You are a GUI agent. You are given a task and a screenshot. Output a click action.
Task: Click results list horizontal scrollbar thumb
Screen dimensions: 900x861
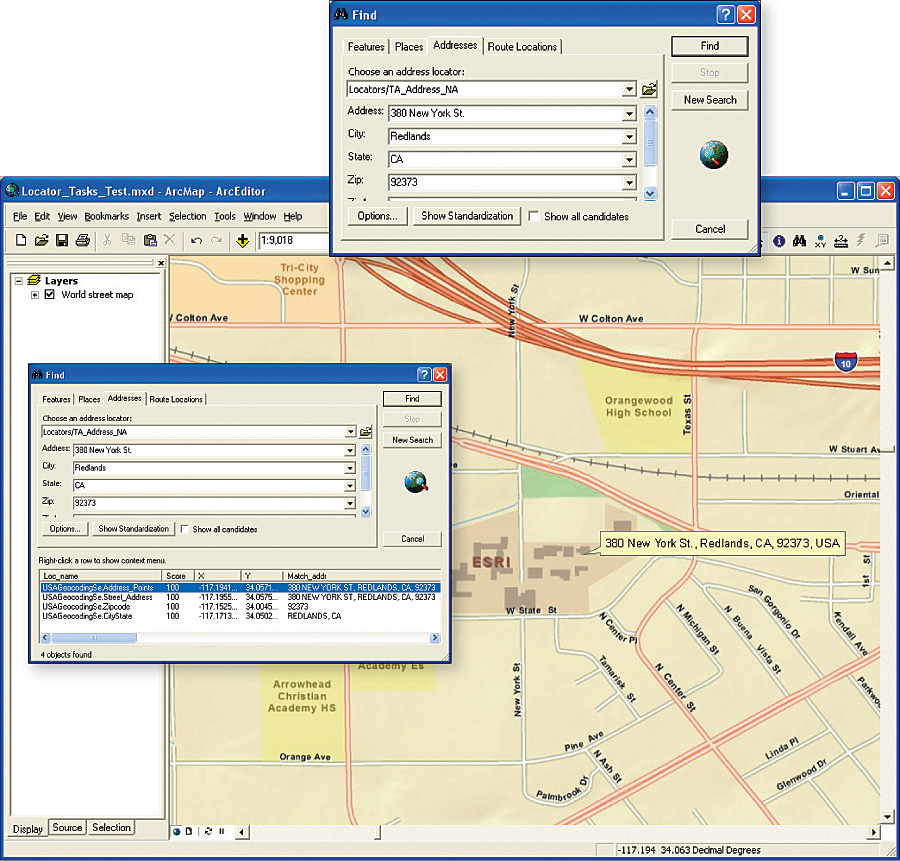click(94, 638)
